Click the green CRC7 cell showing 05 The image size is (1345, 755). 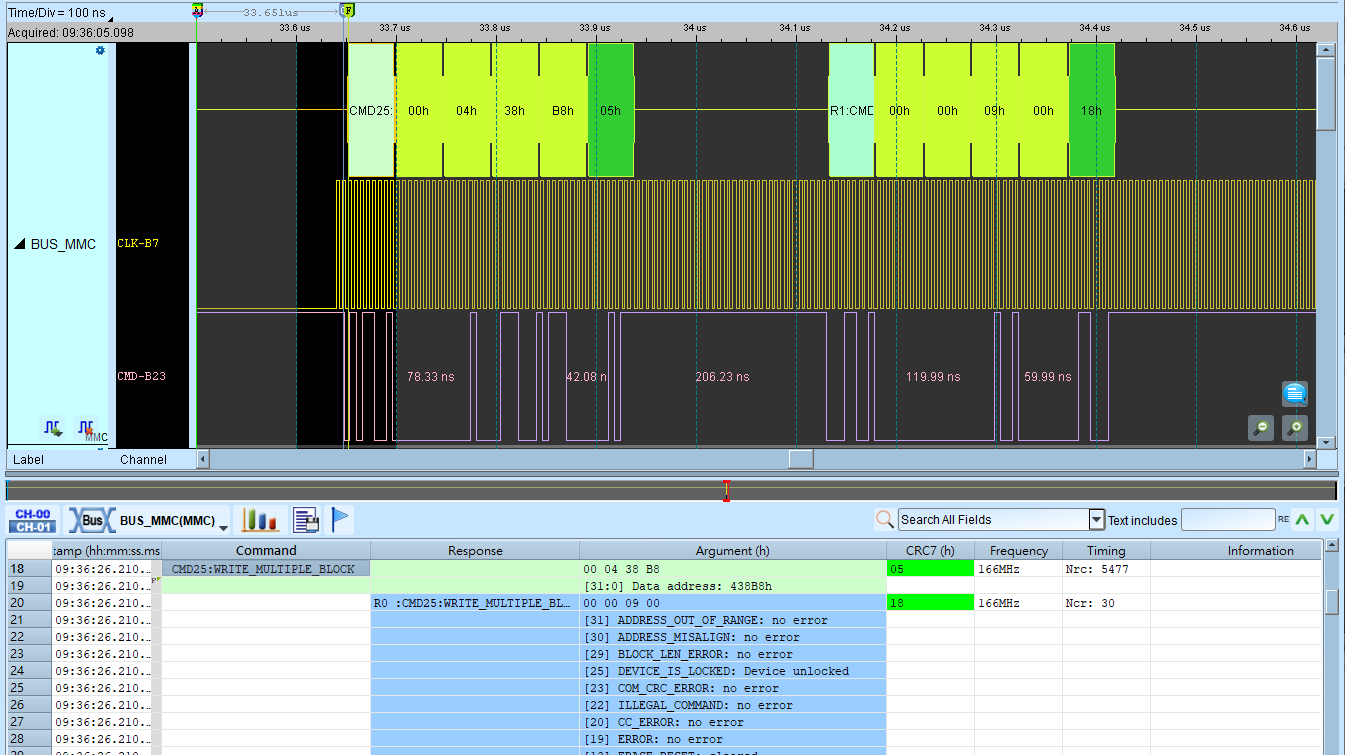(x=930, y=569)
